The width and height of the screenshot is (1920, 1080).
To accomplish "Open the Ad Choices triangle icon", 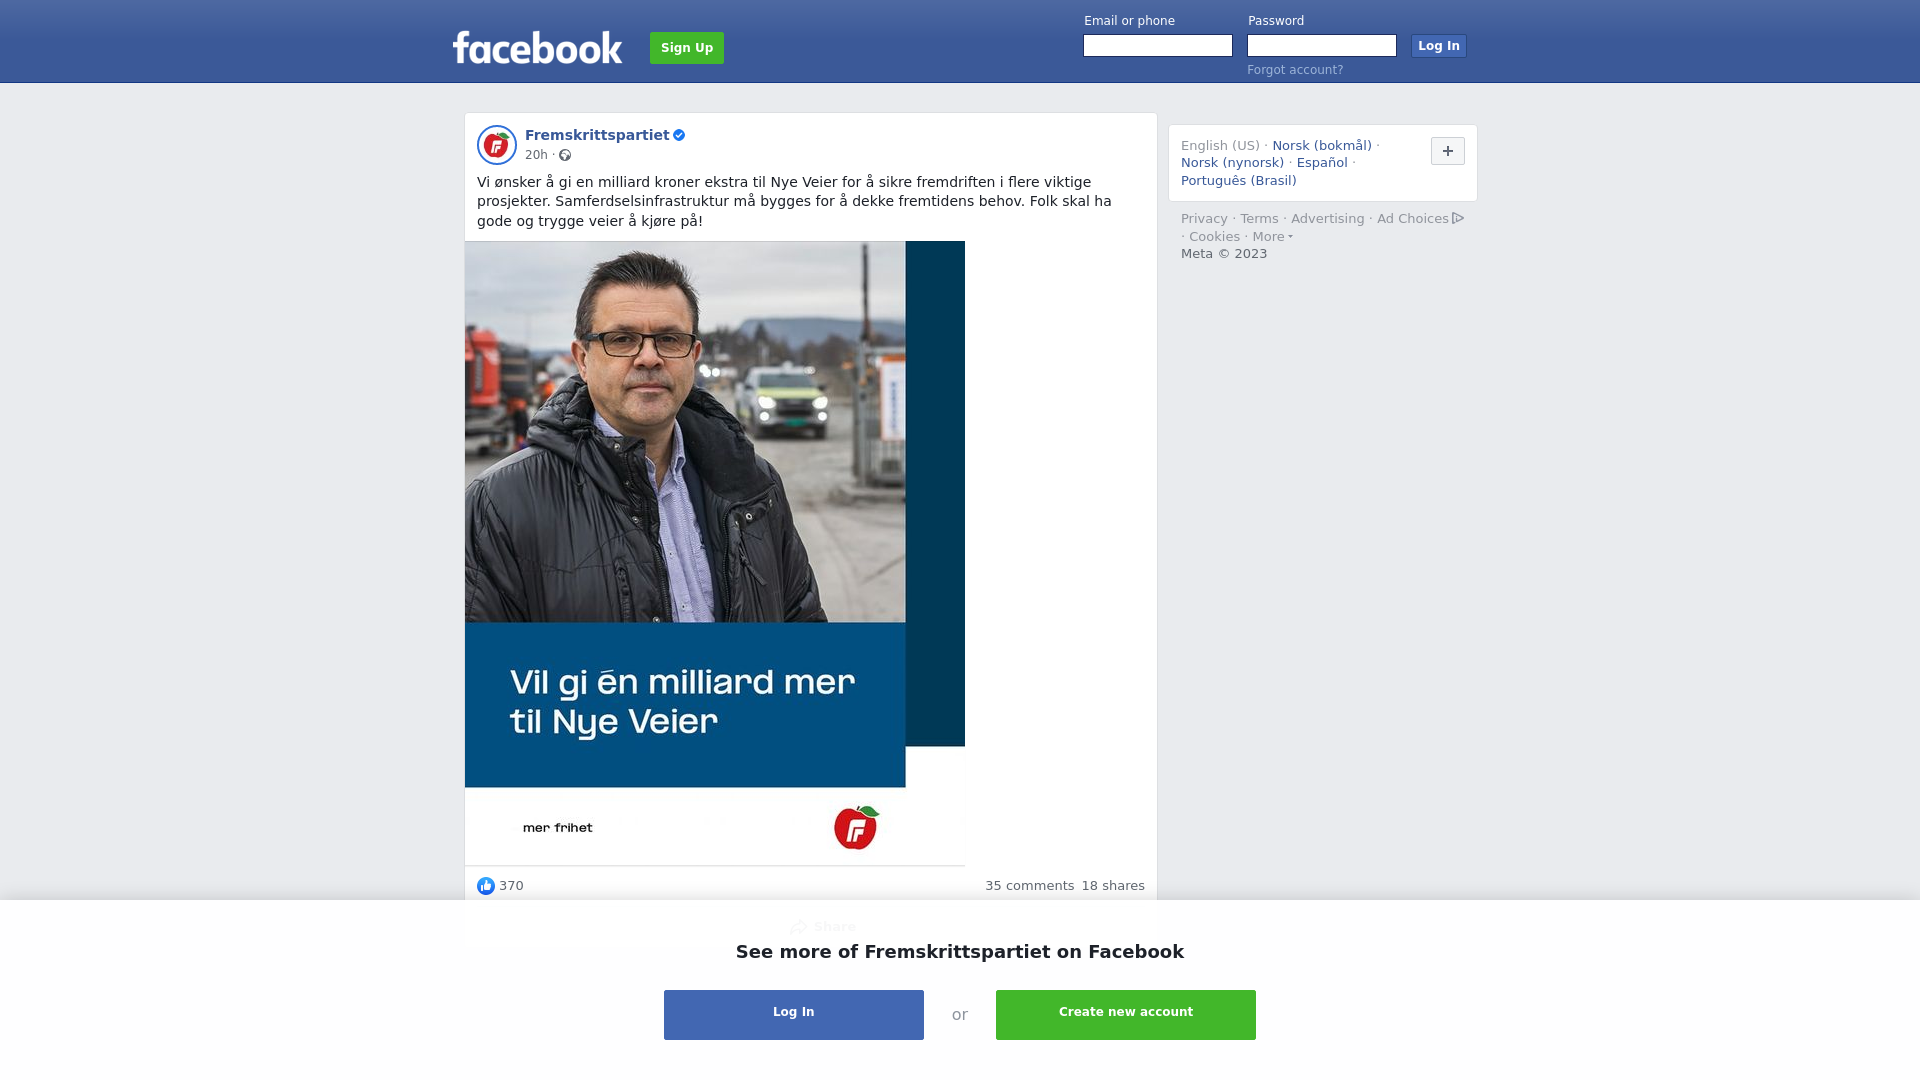I will click(x=1458, y=218).
